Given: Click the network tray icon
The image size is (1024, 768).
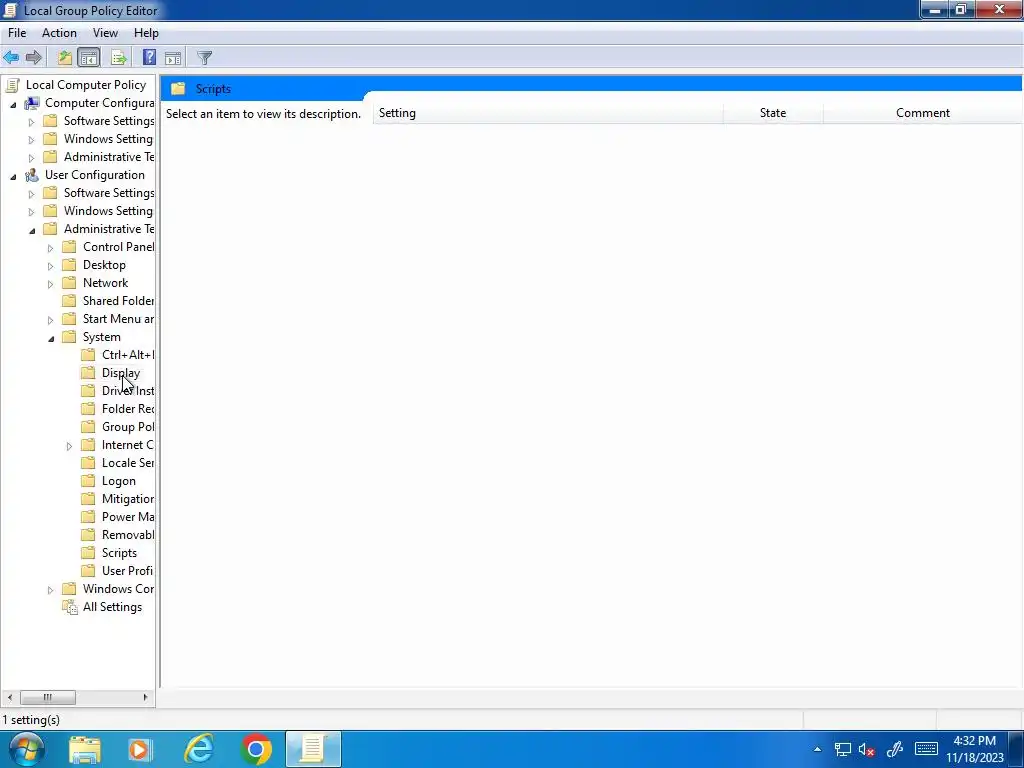Looking at the screenshot, I should [842, 750].
